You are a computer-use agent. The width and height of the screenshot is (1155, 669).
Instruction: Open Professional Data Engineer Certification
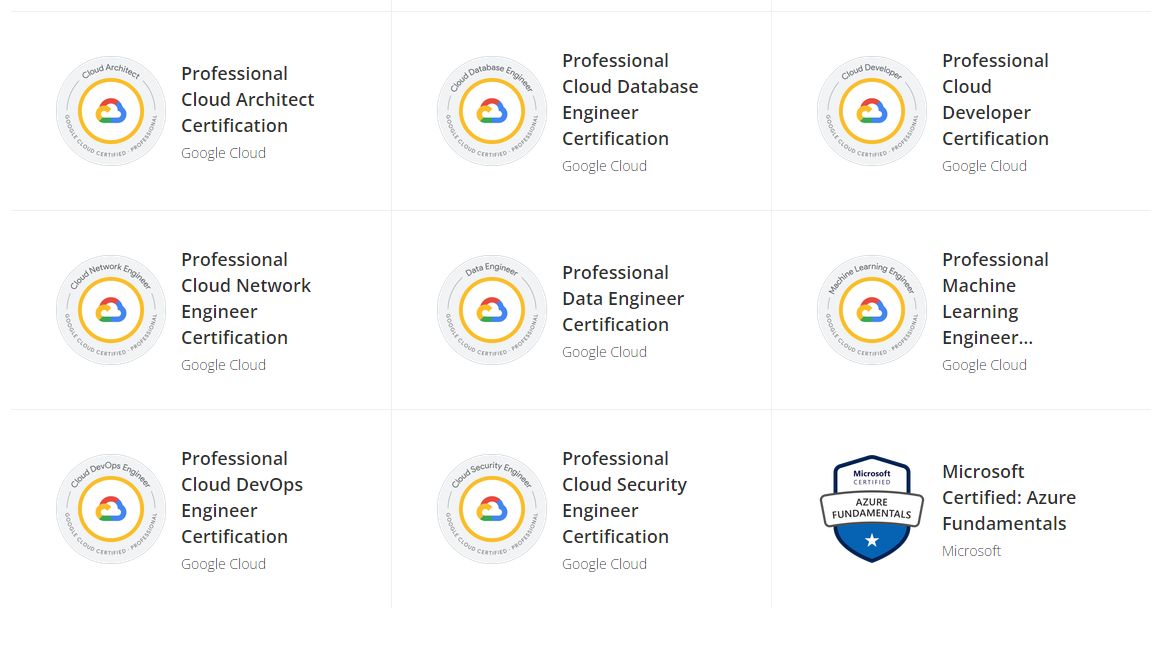tap(623, 298)
